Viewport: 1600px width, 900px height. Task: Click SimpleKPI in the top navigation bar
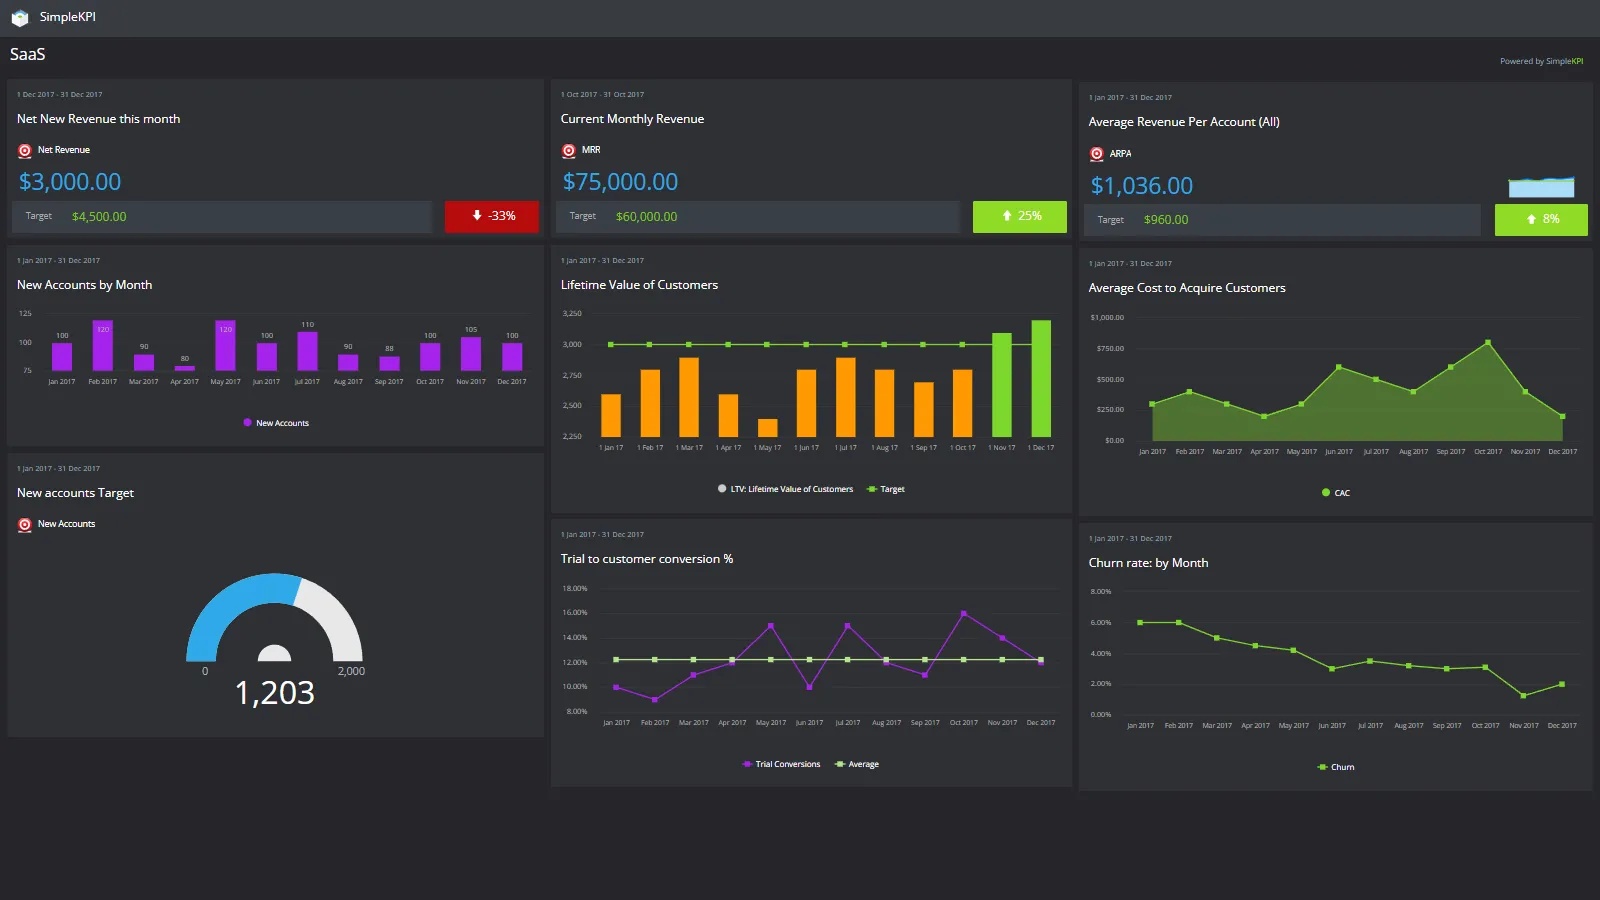click(65, 16)
